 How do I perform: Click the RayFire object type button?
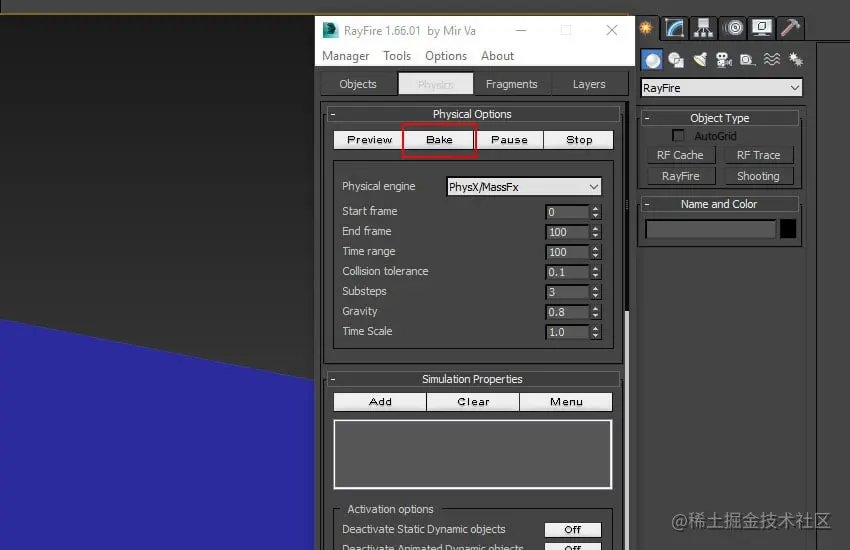pos(680,176)
